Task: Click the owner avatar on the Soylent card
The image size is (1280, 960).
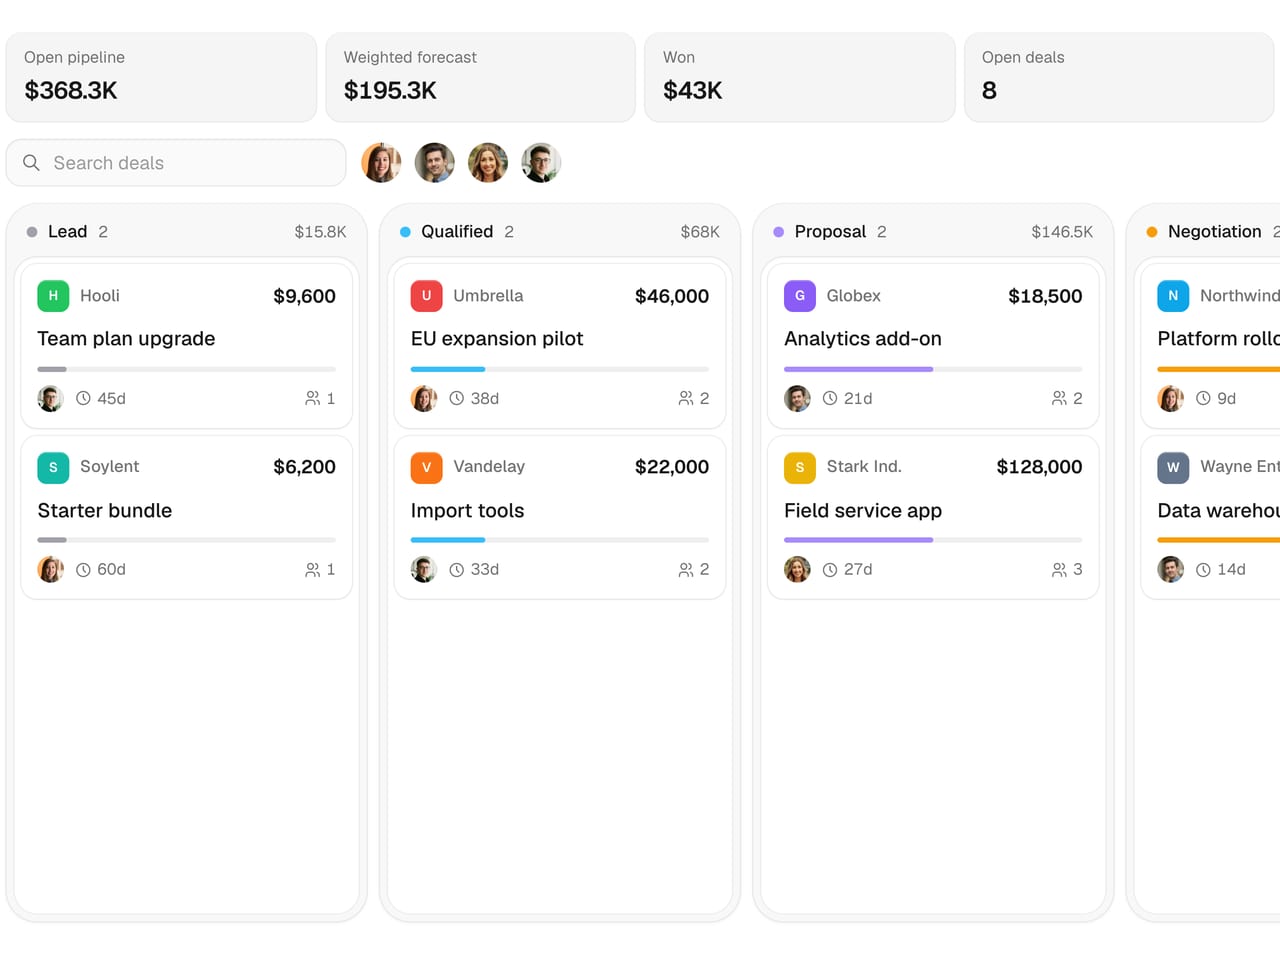Action: [x=51, y=569]
